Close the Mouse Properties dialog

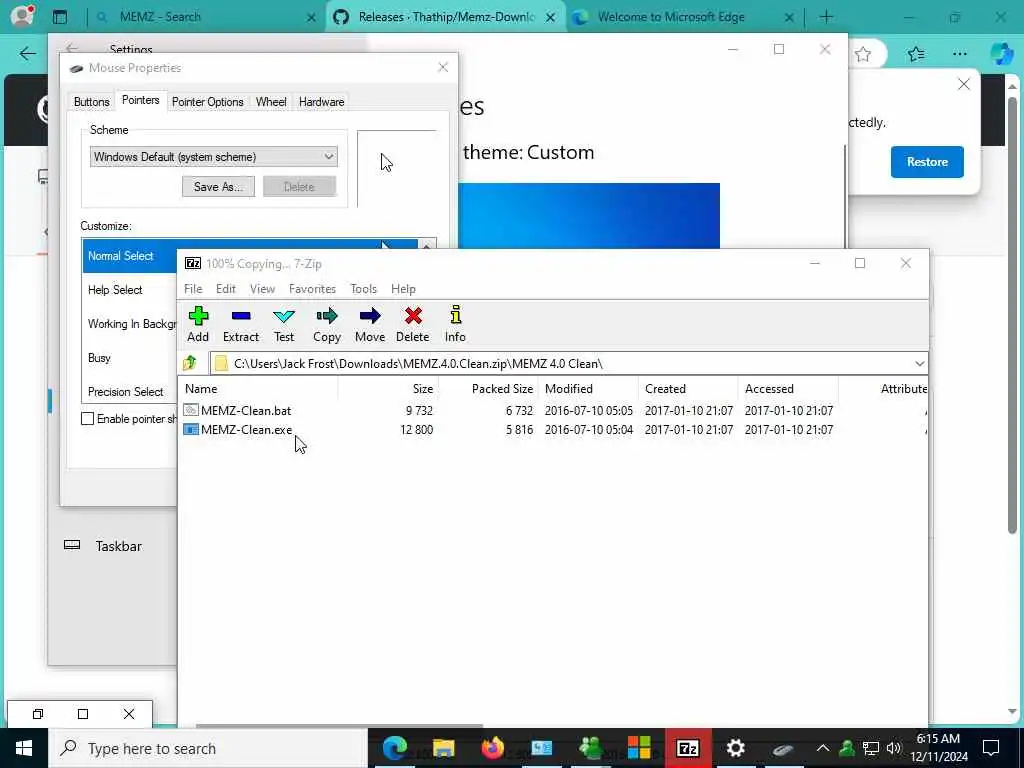443,67
